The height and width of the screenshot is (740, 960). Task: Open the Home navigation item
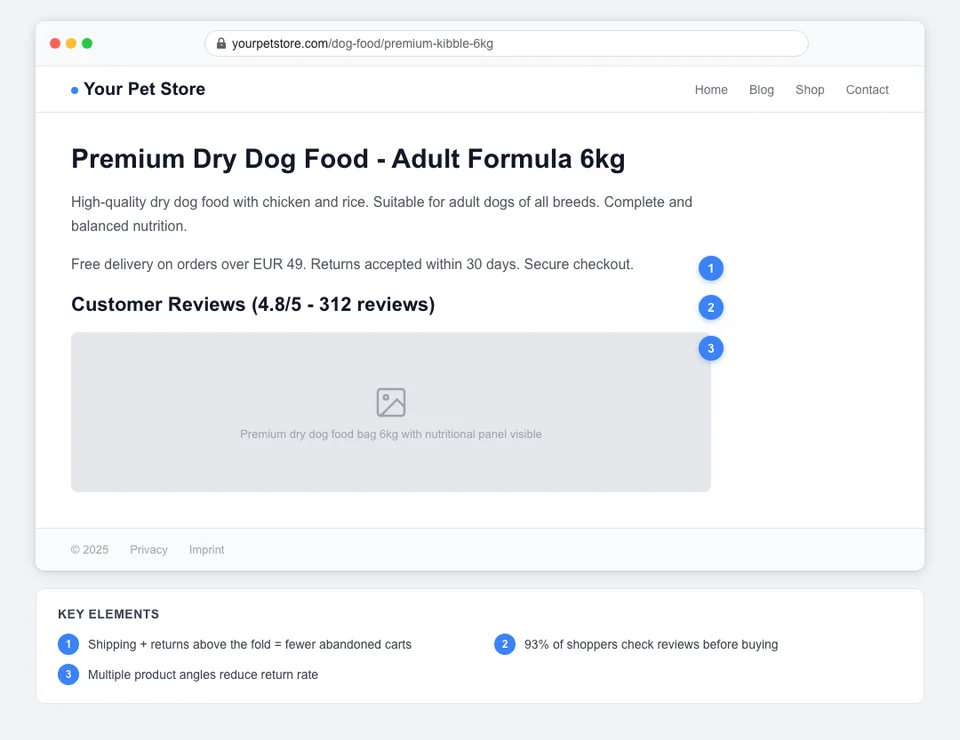(x=711, y=89)
